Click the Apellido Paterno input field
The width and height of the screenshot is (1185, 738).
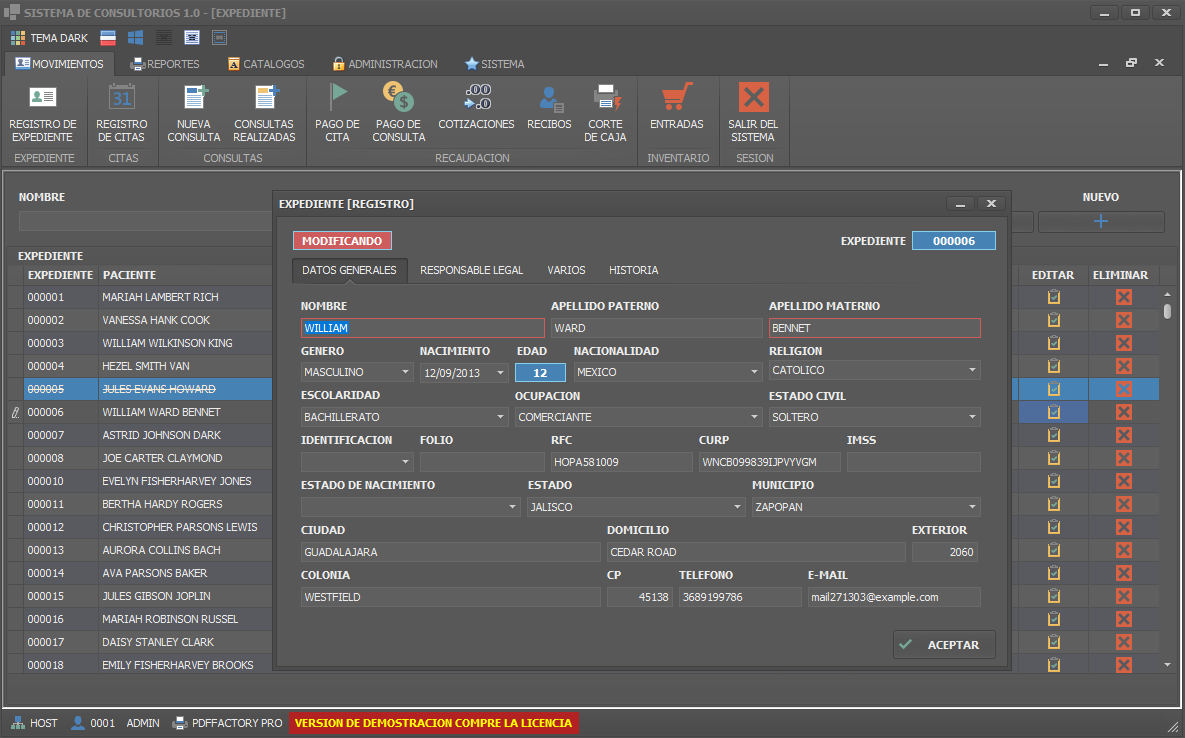[656, 328]
